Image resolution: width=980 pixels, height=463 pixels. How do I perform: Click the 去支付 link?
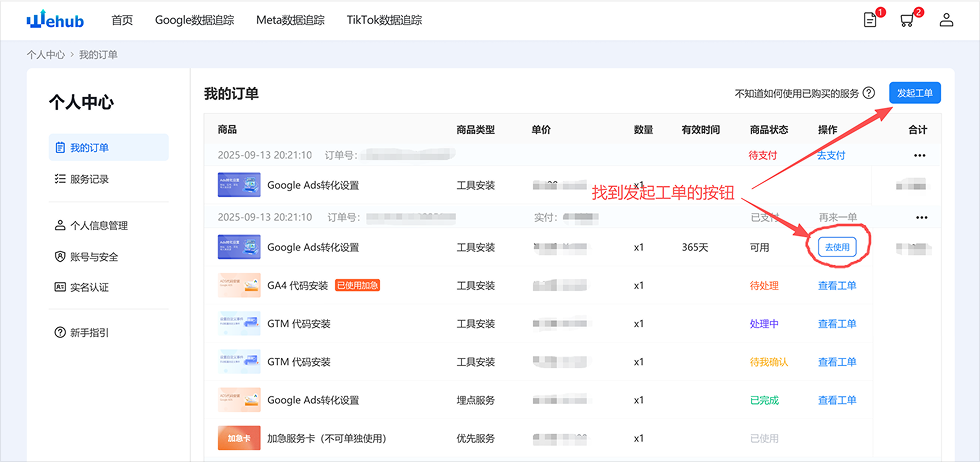pyautogui.click(x=831, y=155)
